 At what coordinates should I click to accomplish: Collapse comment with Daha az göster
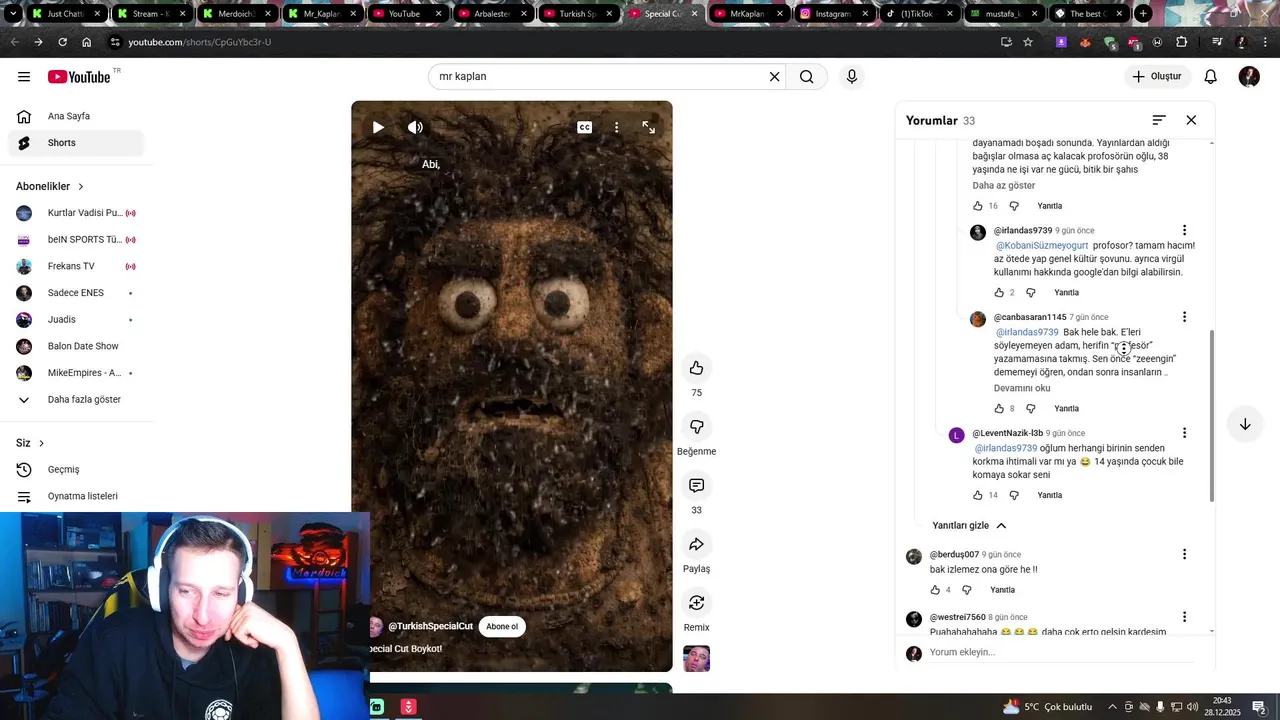(x=1004, y=186)
